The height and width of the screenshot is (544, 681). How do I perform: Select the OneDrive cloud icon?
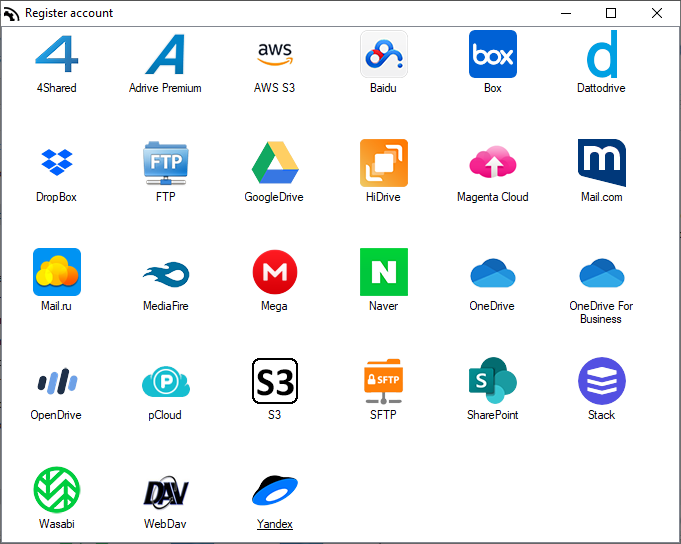pyautogui.click(x=493, y=273)
